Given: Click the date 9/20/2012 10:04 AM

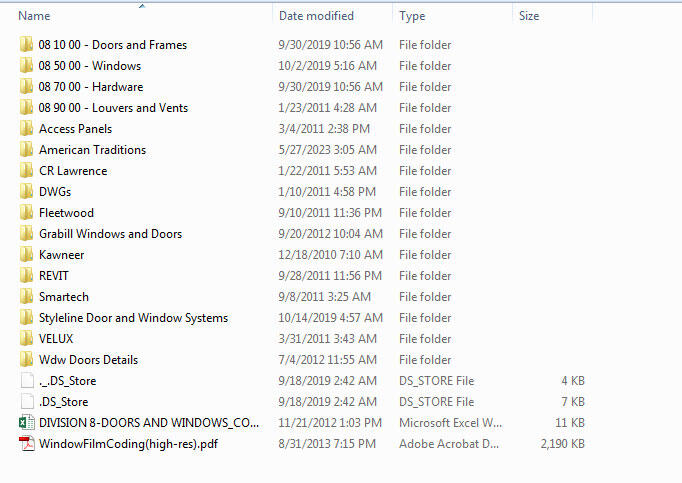Looking at the screenshot, I should 331,234.
